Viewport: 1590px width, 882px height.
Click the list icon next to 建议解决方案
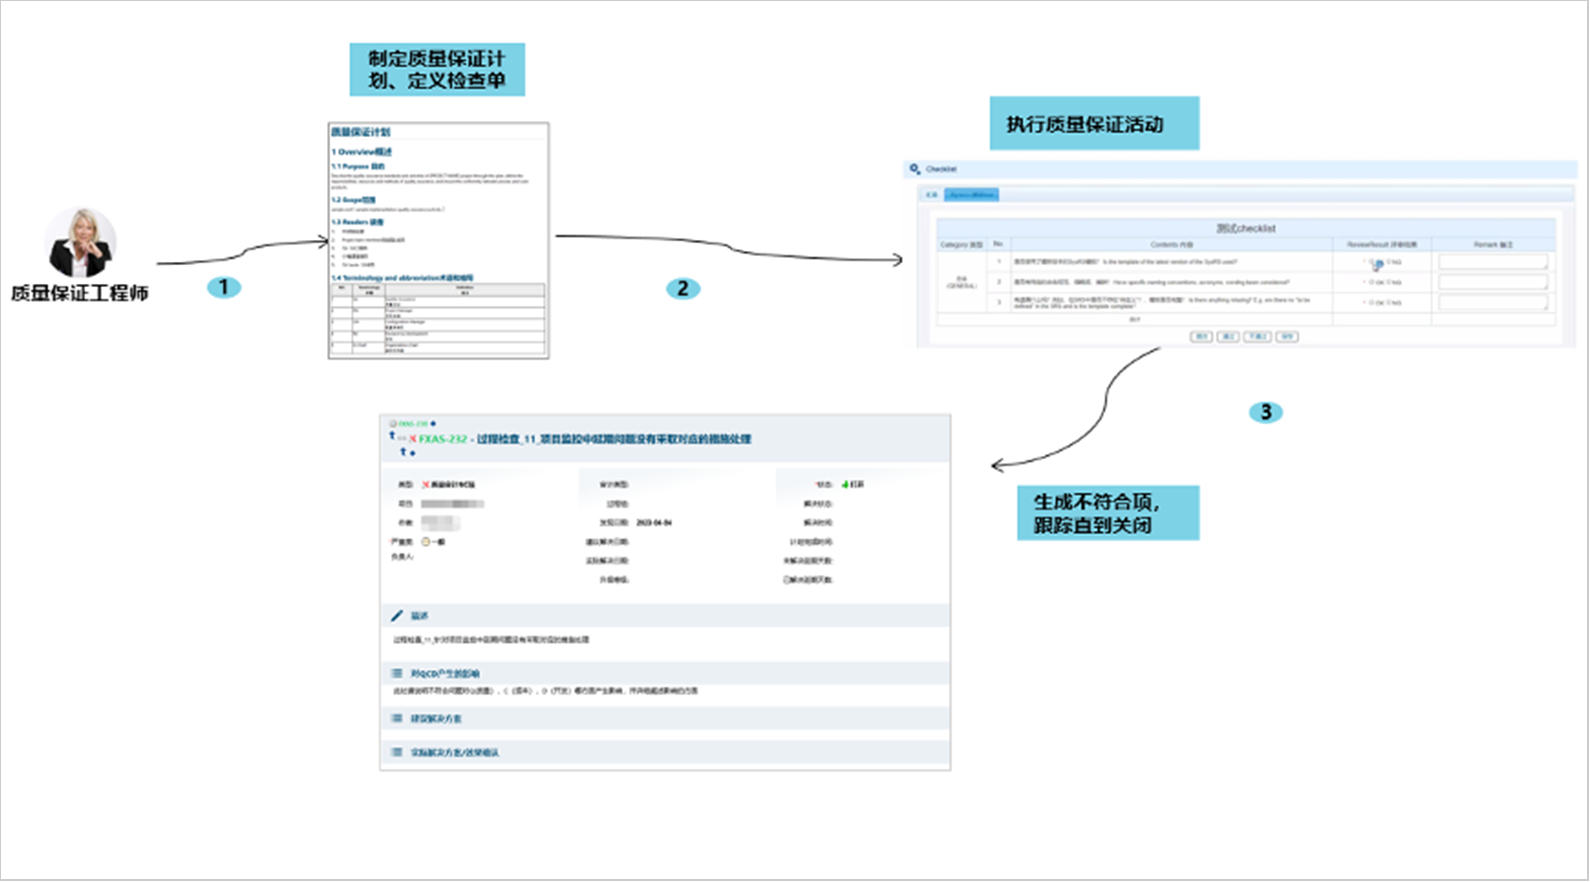tap(397, 719)
